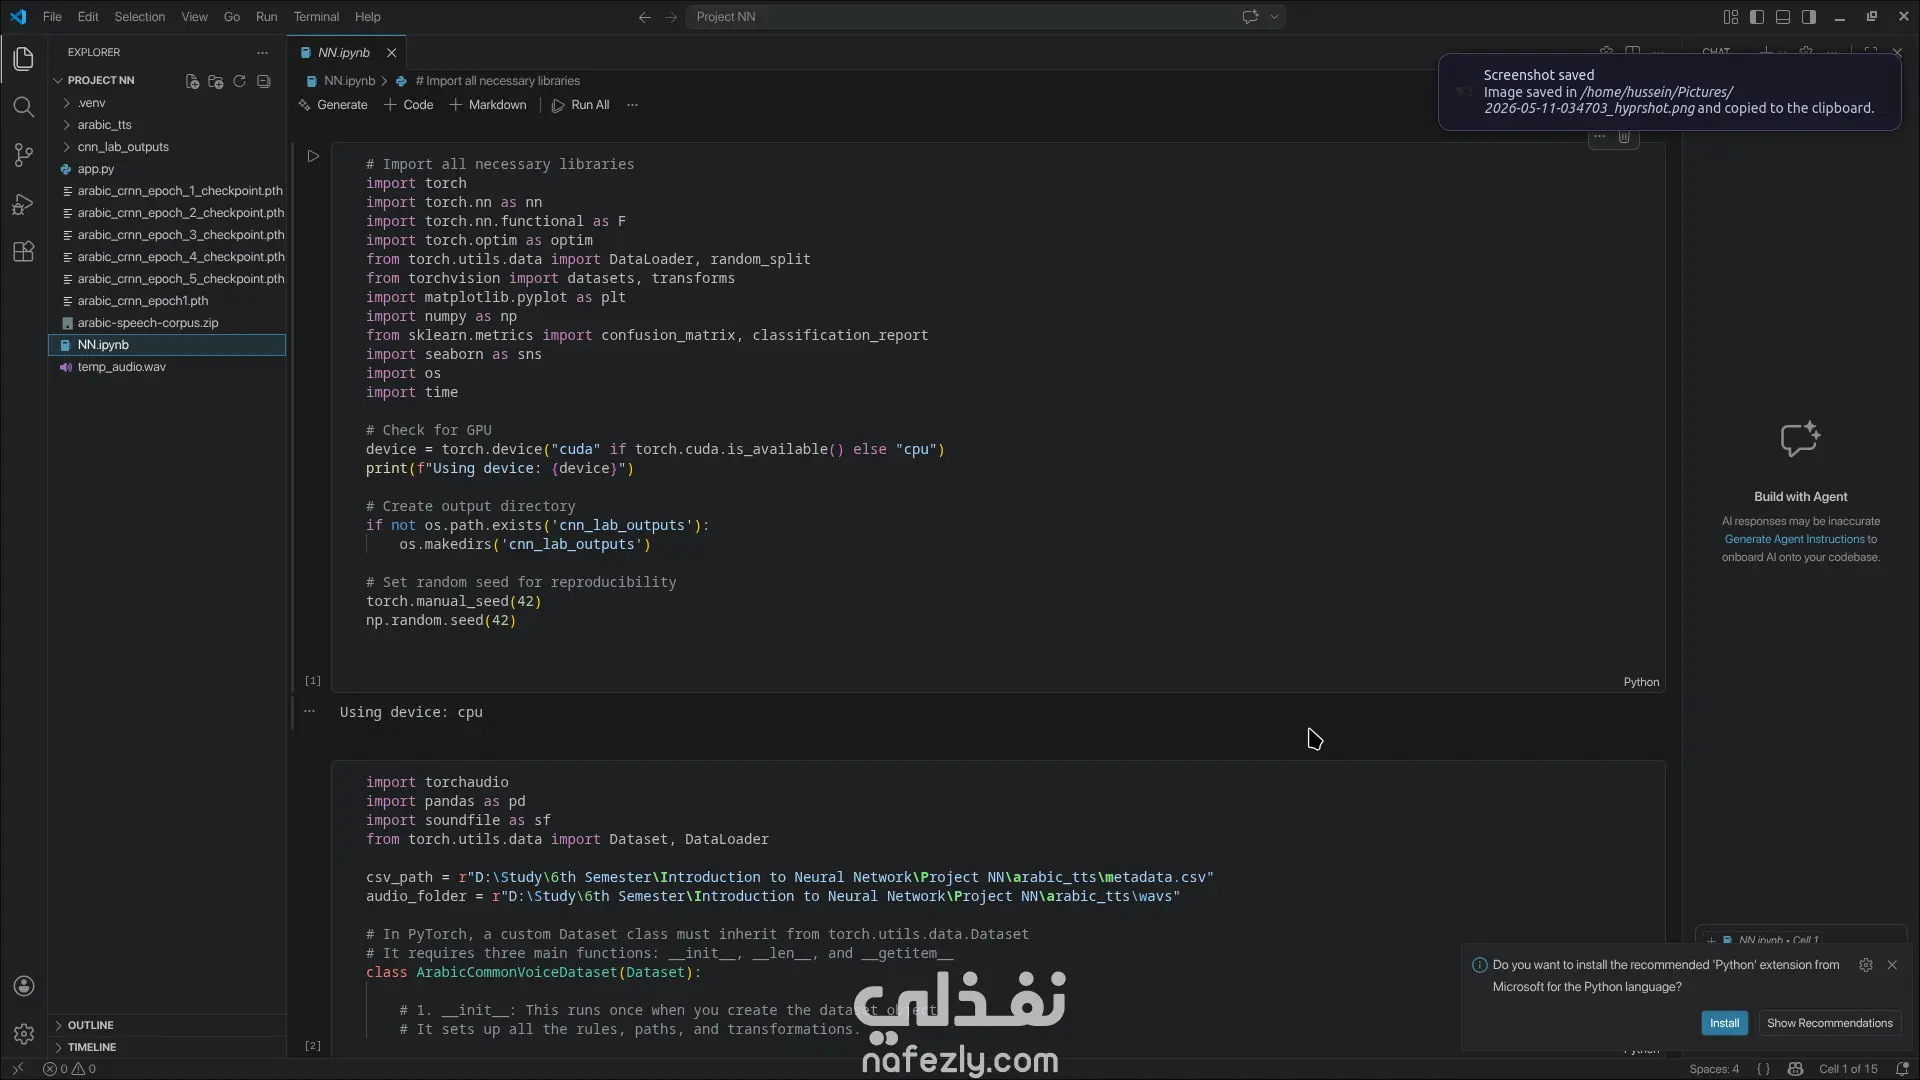Open the Extensions view

tap(23, 251)
